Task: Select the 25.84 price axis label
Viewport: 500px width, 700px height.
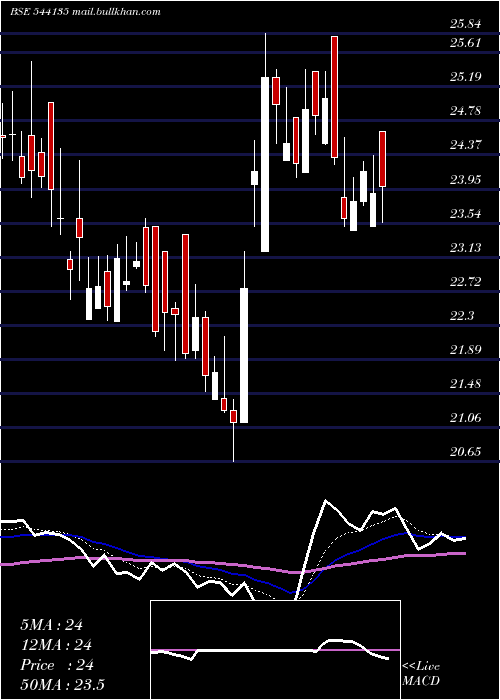Action: [x=466, y=24]
